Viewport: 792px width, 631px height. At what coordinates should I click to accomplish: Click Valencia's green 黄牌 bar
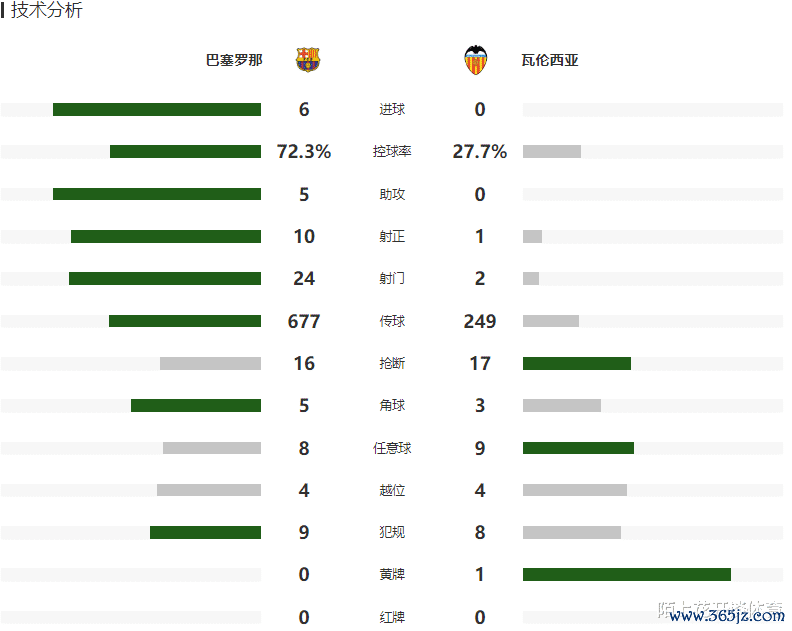(x=626, y=575)
